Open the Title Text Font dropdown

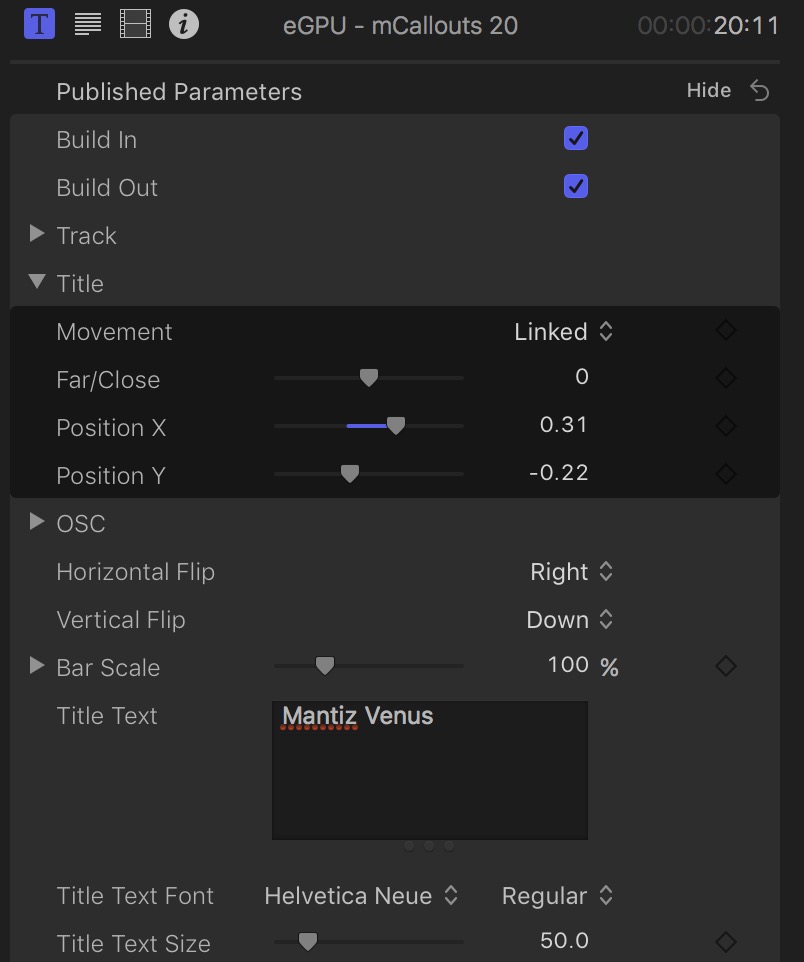point(361,896)
